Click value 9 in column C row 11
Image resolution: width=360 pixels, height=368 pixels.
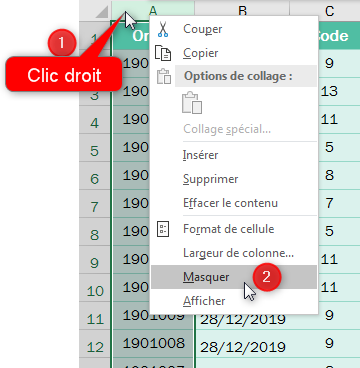[x=329, y=315]
